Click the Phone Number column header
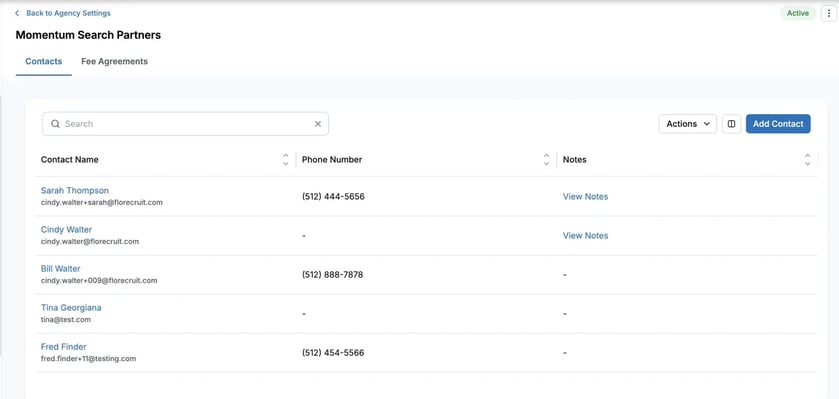Screen dimensions: 839x399 coord(332,159)
